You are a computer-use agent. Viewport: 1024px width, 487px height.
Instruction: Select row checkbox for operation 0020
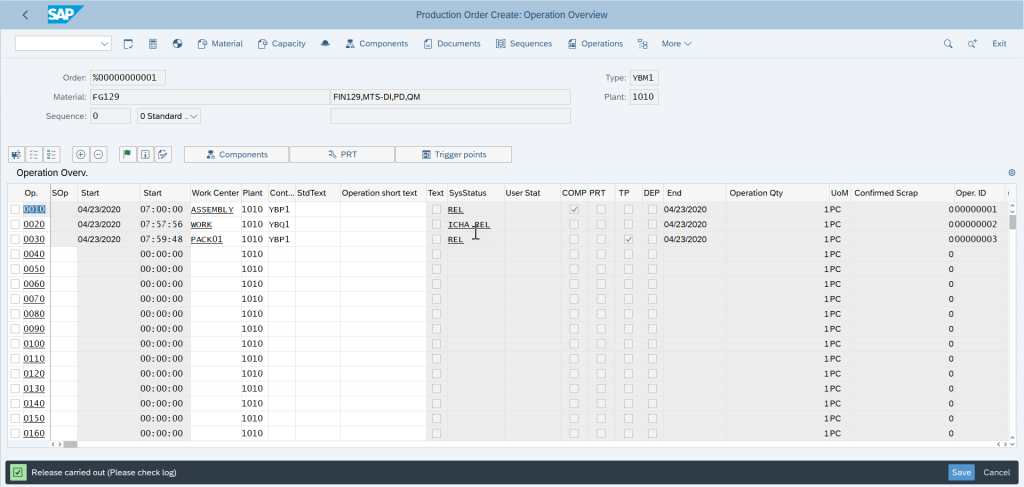[x=15, y=225]
